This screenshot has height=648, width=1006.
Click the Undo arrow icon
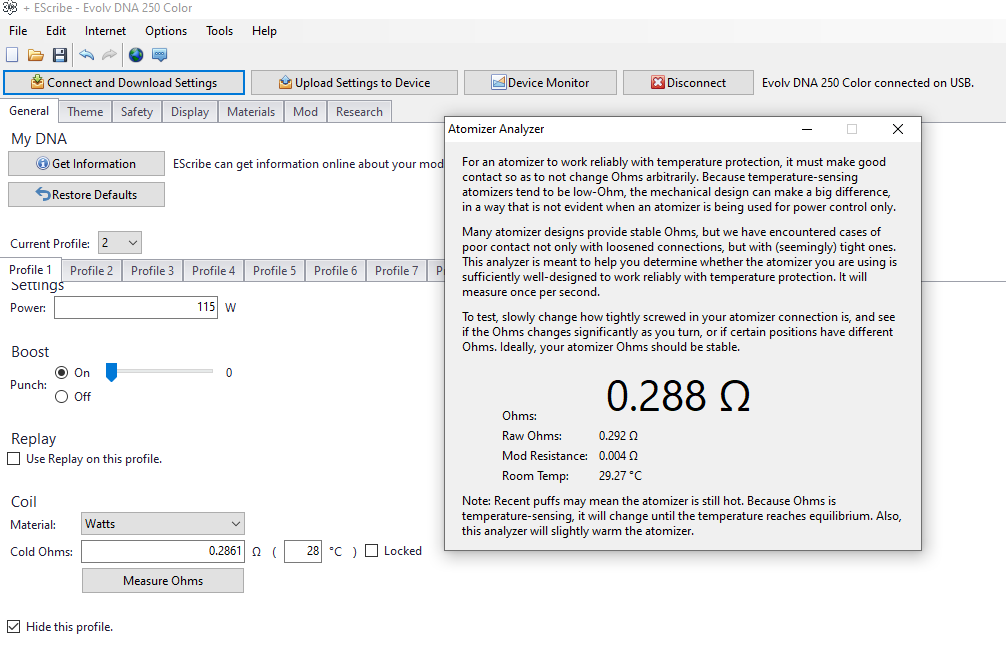tap(86, 55)
